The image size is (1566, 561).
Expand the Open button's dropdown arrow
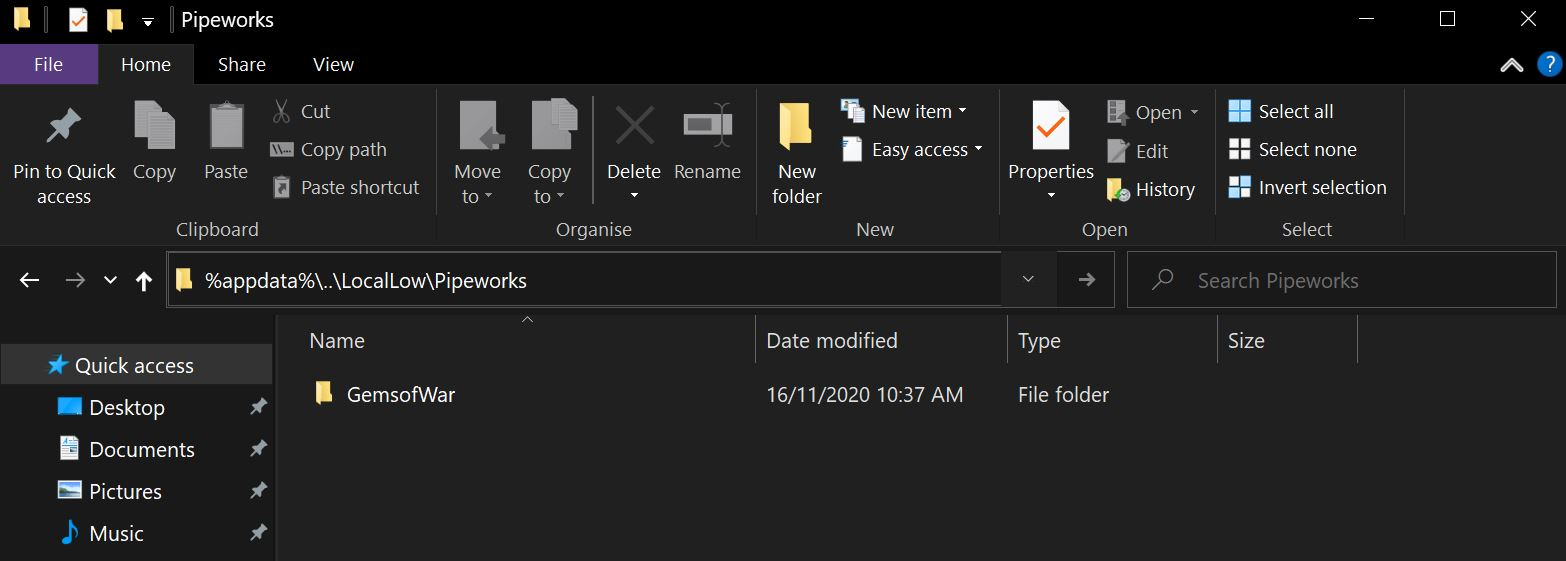click(x=1194, y=112)
